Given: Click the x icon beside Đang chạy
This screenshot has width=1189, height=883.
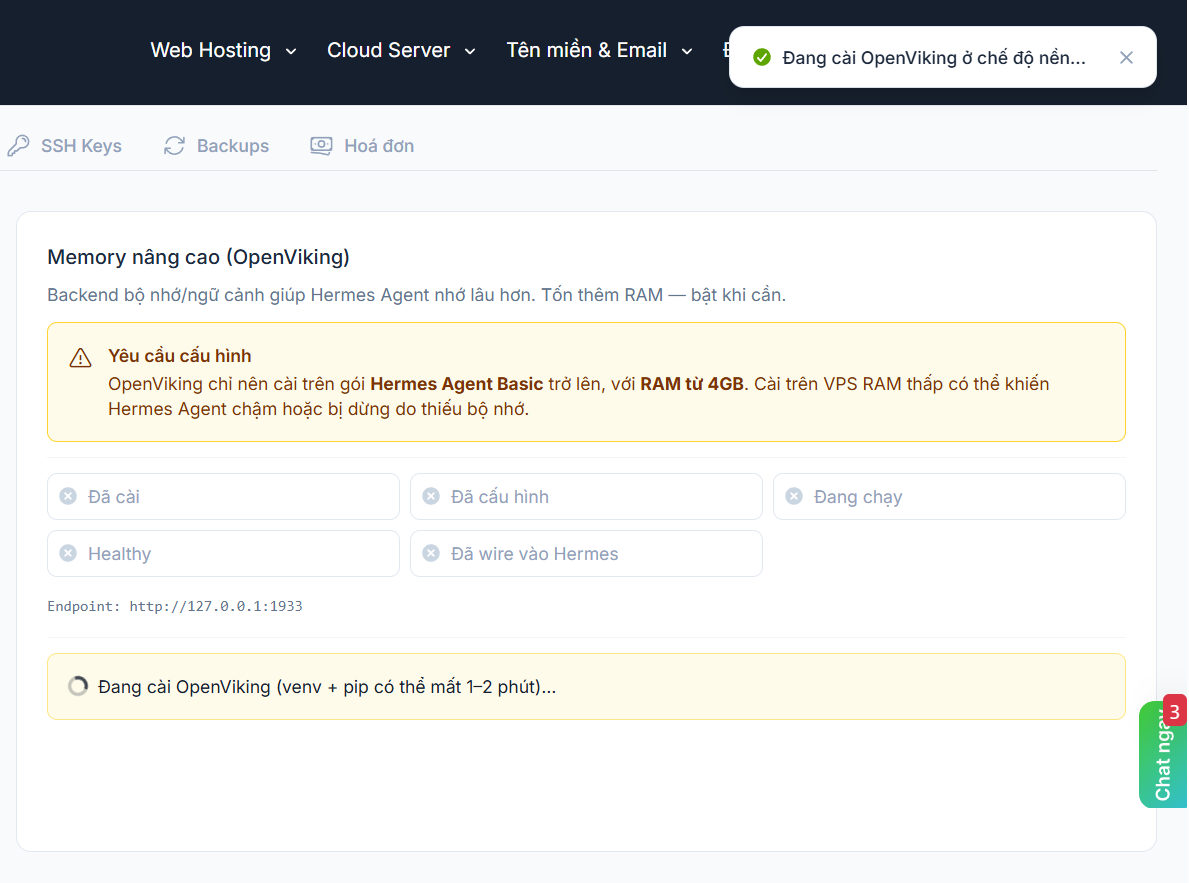Looking at the screenshot, I should [794, 496].
